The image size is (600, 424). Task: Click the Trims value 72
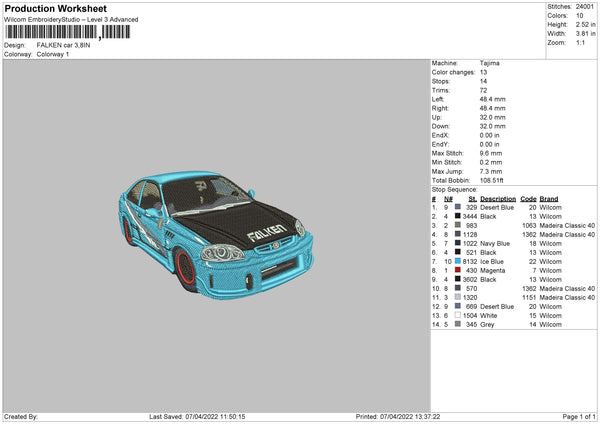[483, 90]
